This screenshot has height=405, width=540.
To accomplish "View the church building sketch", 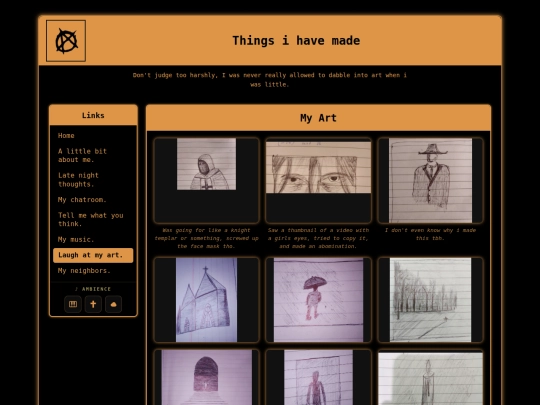I will coord(207,300).
